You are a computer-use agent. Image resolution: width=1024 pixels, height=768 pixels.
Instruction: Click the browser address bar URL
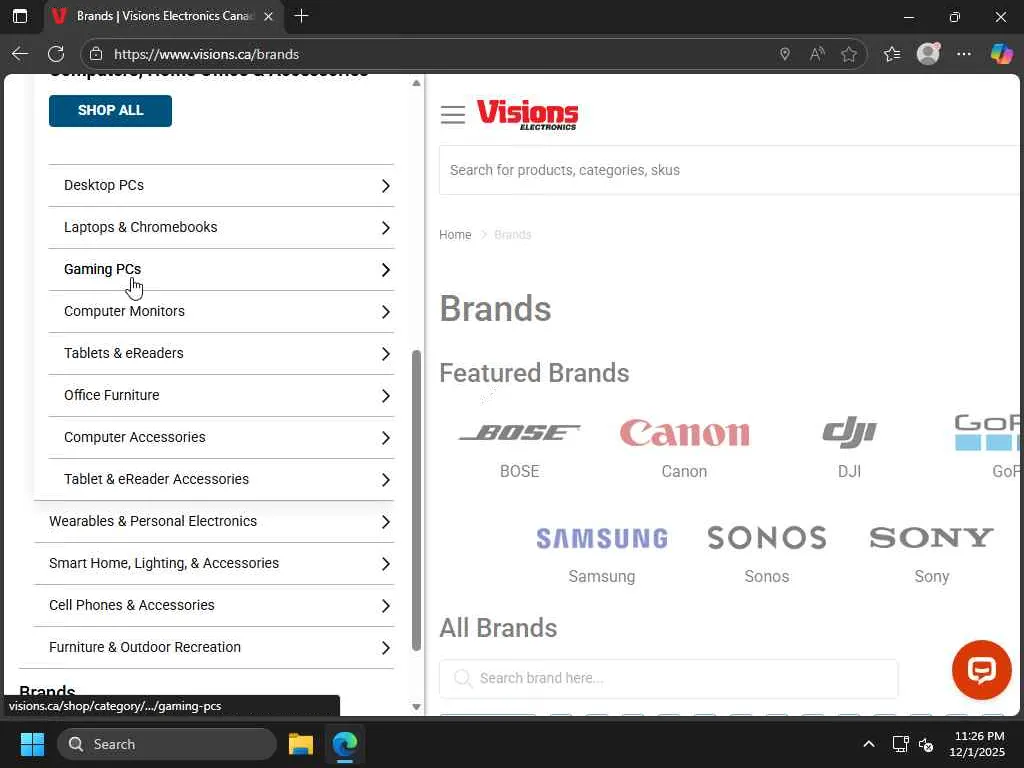206,54
